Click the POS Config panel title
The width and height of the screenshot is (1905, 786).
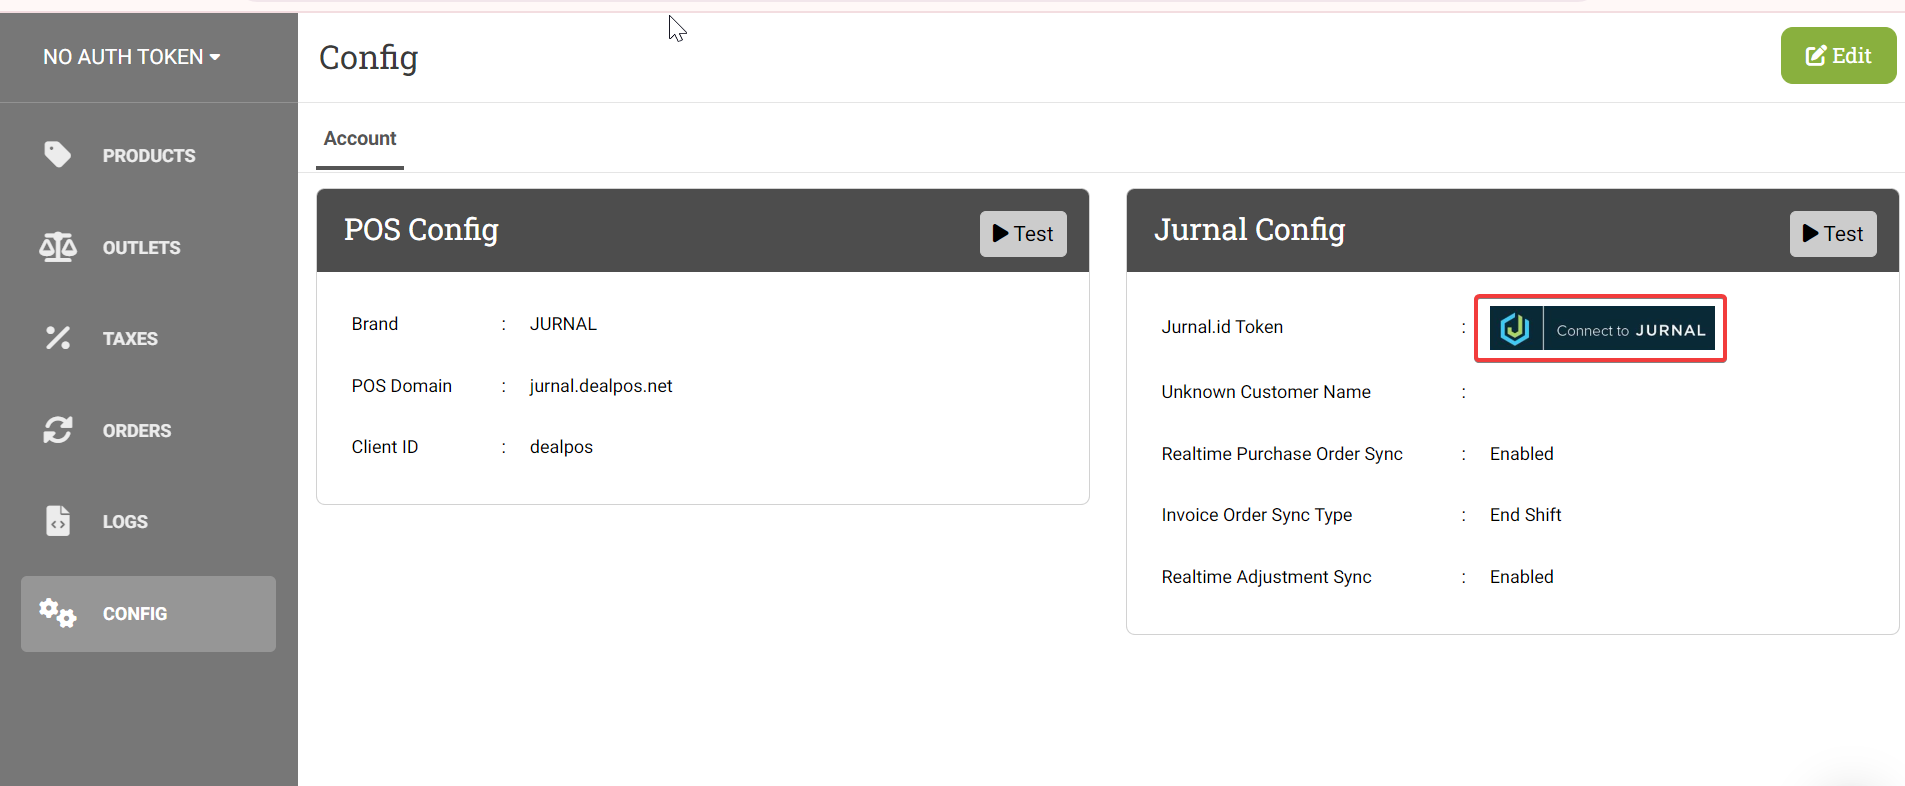pos(421,230)
